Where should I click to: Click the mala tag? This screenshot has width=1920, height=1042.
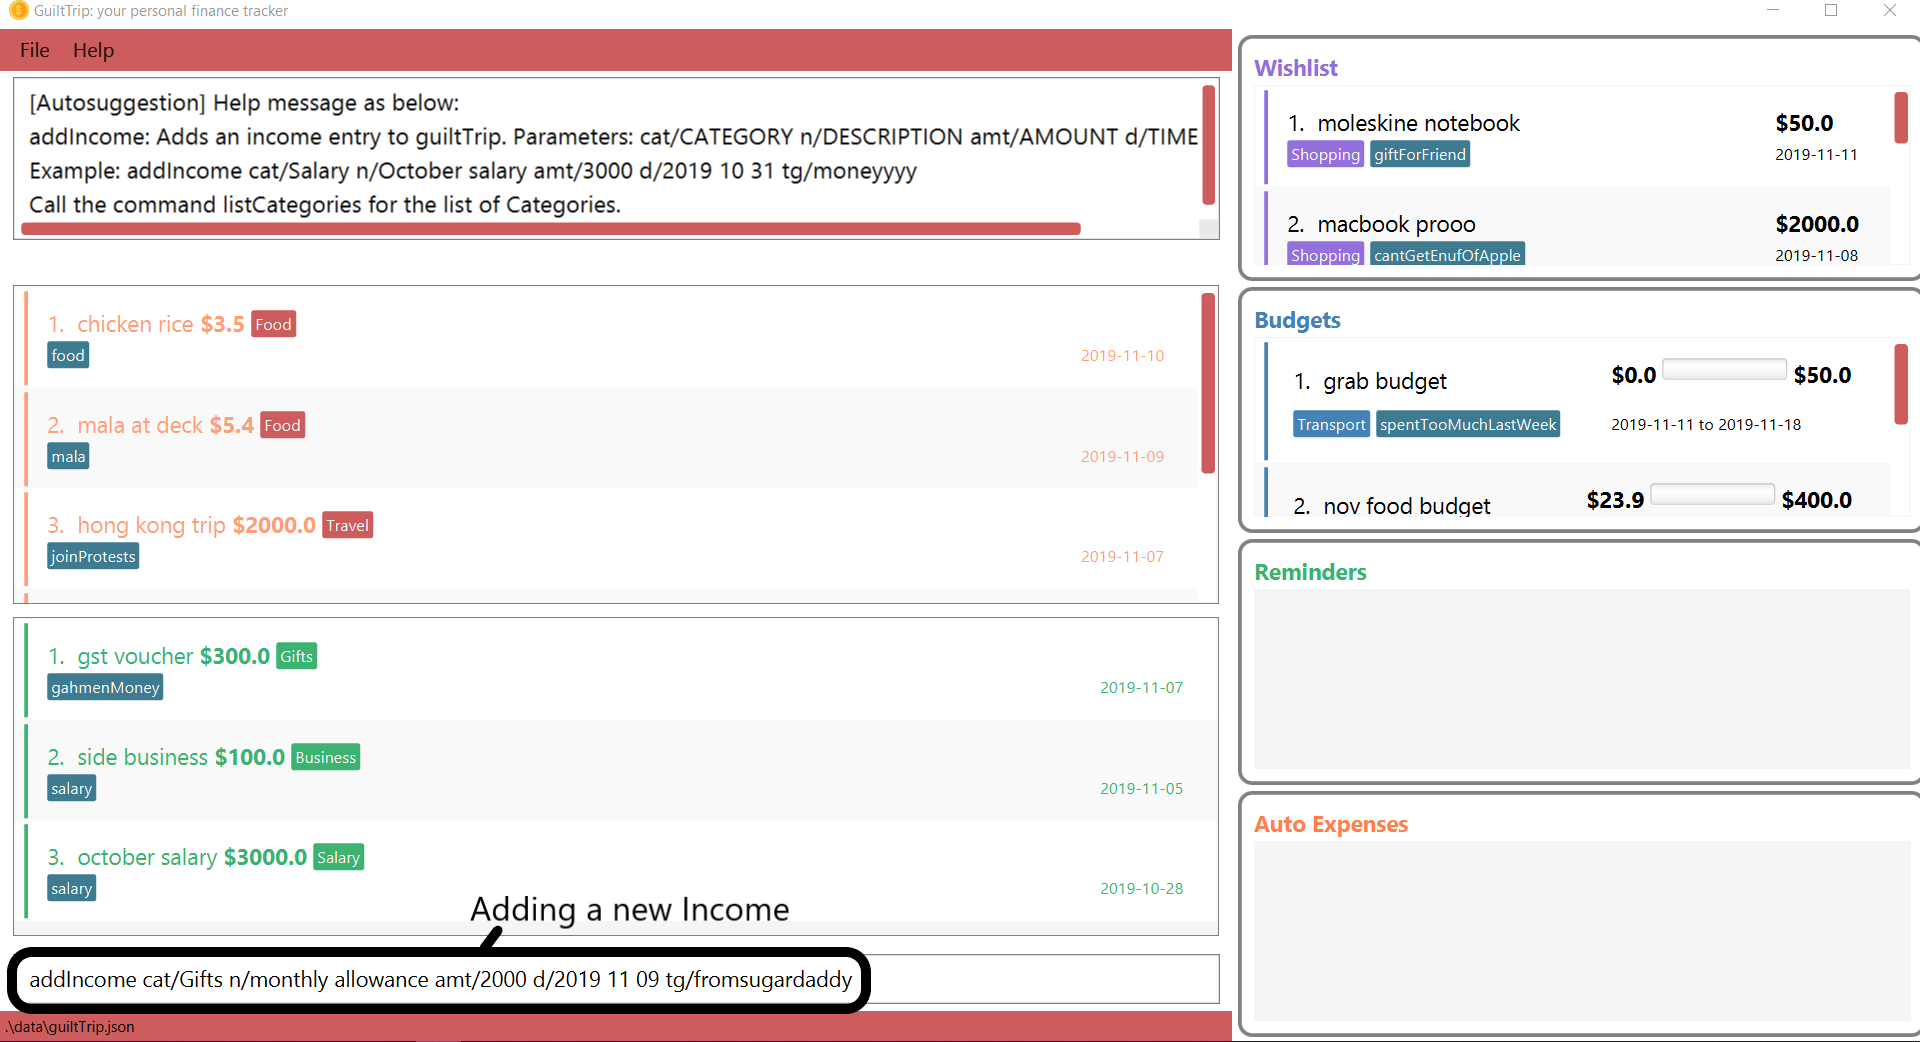(x=68, y=456)
